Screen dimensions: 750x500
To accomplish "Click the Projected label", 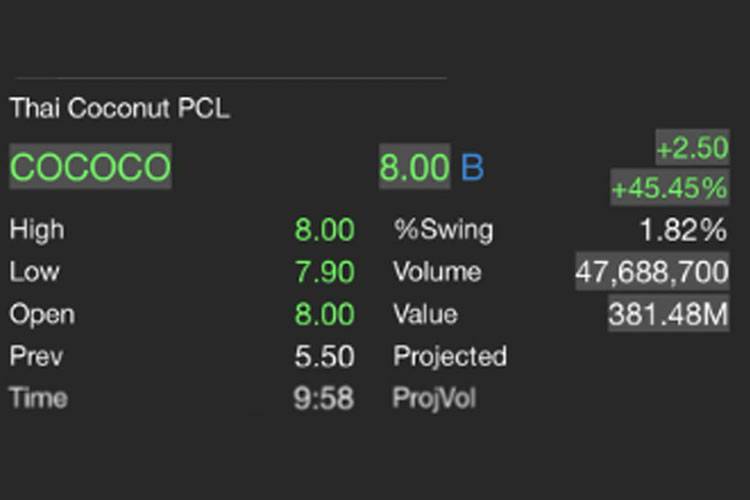I will coord(450,356).
